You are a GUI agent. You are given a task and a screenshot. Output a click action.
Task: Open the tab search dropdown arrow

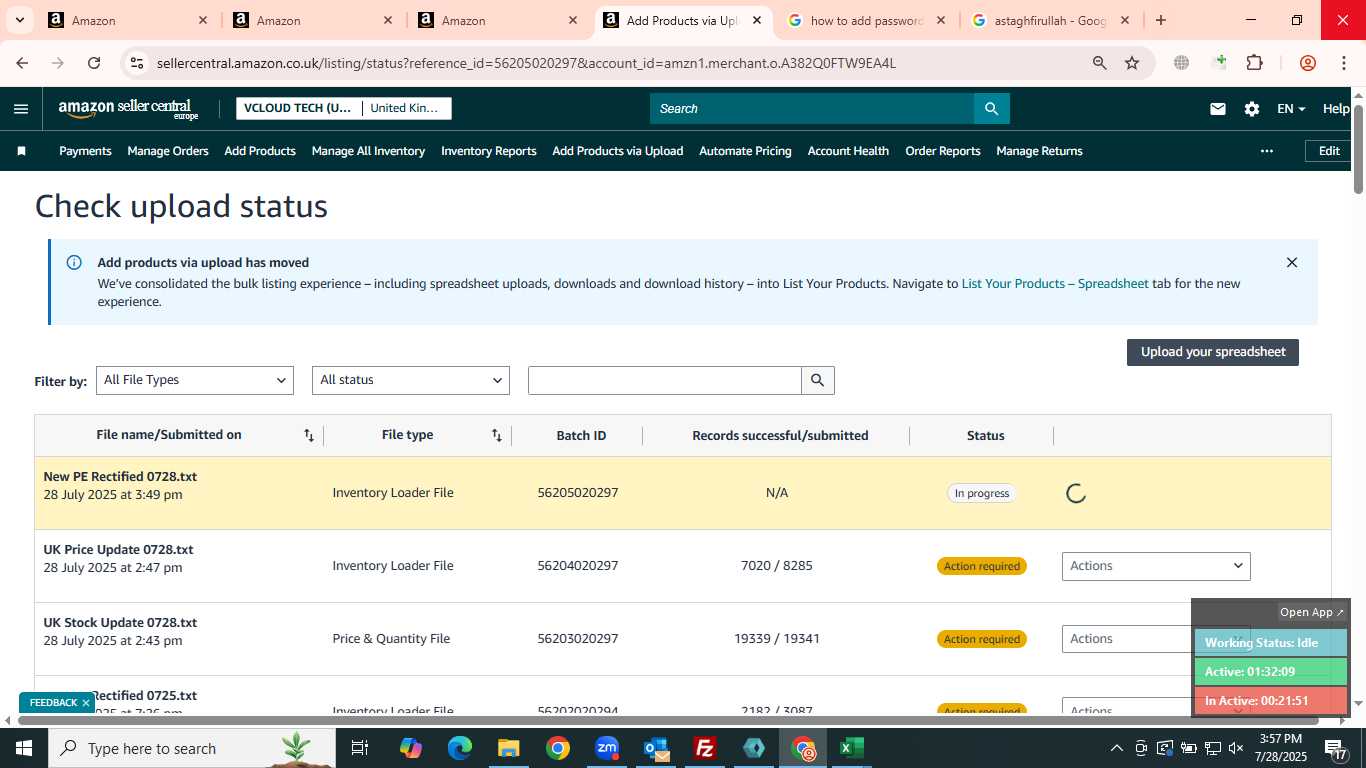point(20,20)
